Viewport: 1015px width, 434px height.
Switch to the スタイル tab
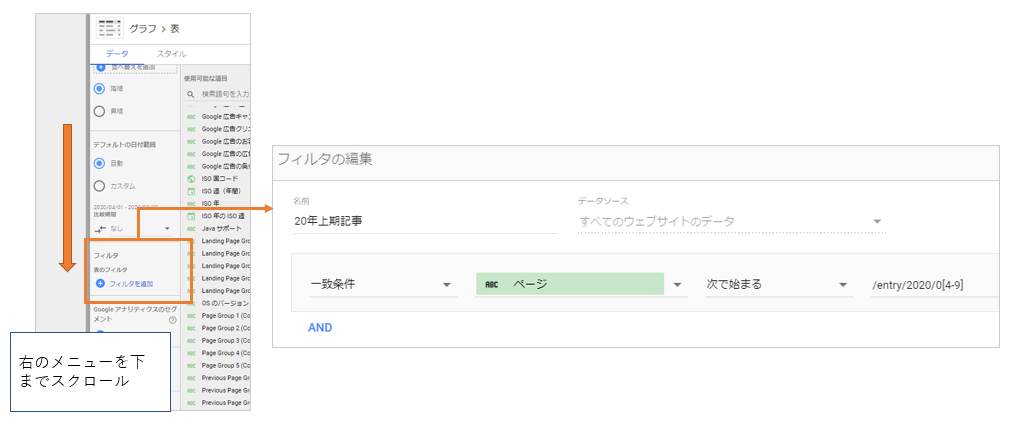click(x=171, y=53)
